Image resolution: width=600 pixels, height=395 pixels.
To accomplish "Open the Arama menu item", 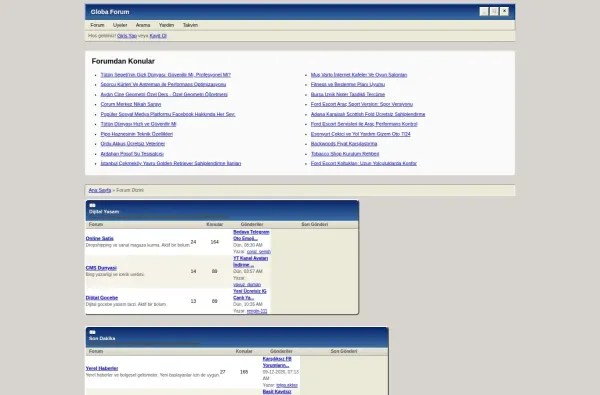I will point(143,25).
